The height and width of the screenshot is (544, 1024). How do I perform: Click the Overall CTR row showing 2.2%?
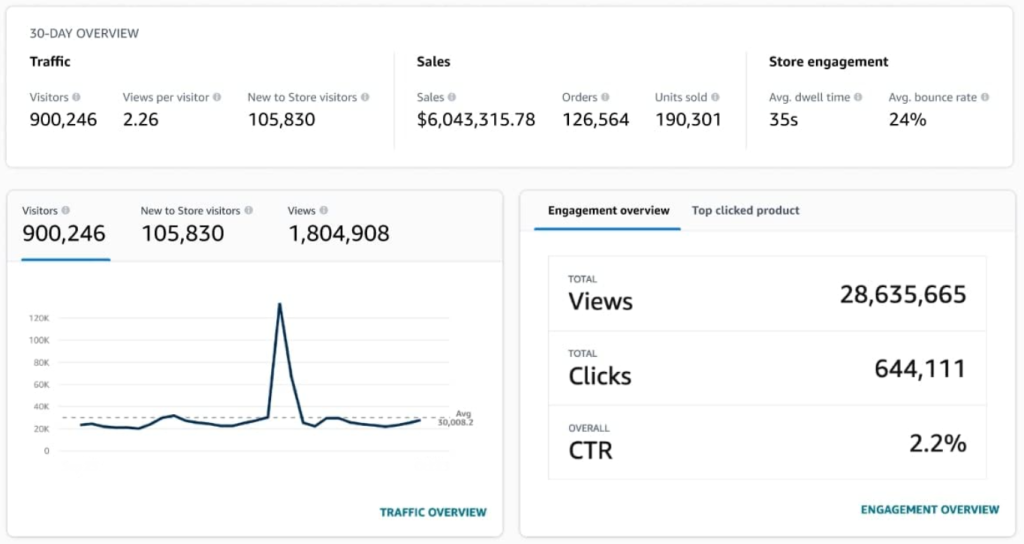tap(767, 443)
